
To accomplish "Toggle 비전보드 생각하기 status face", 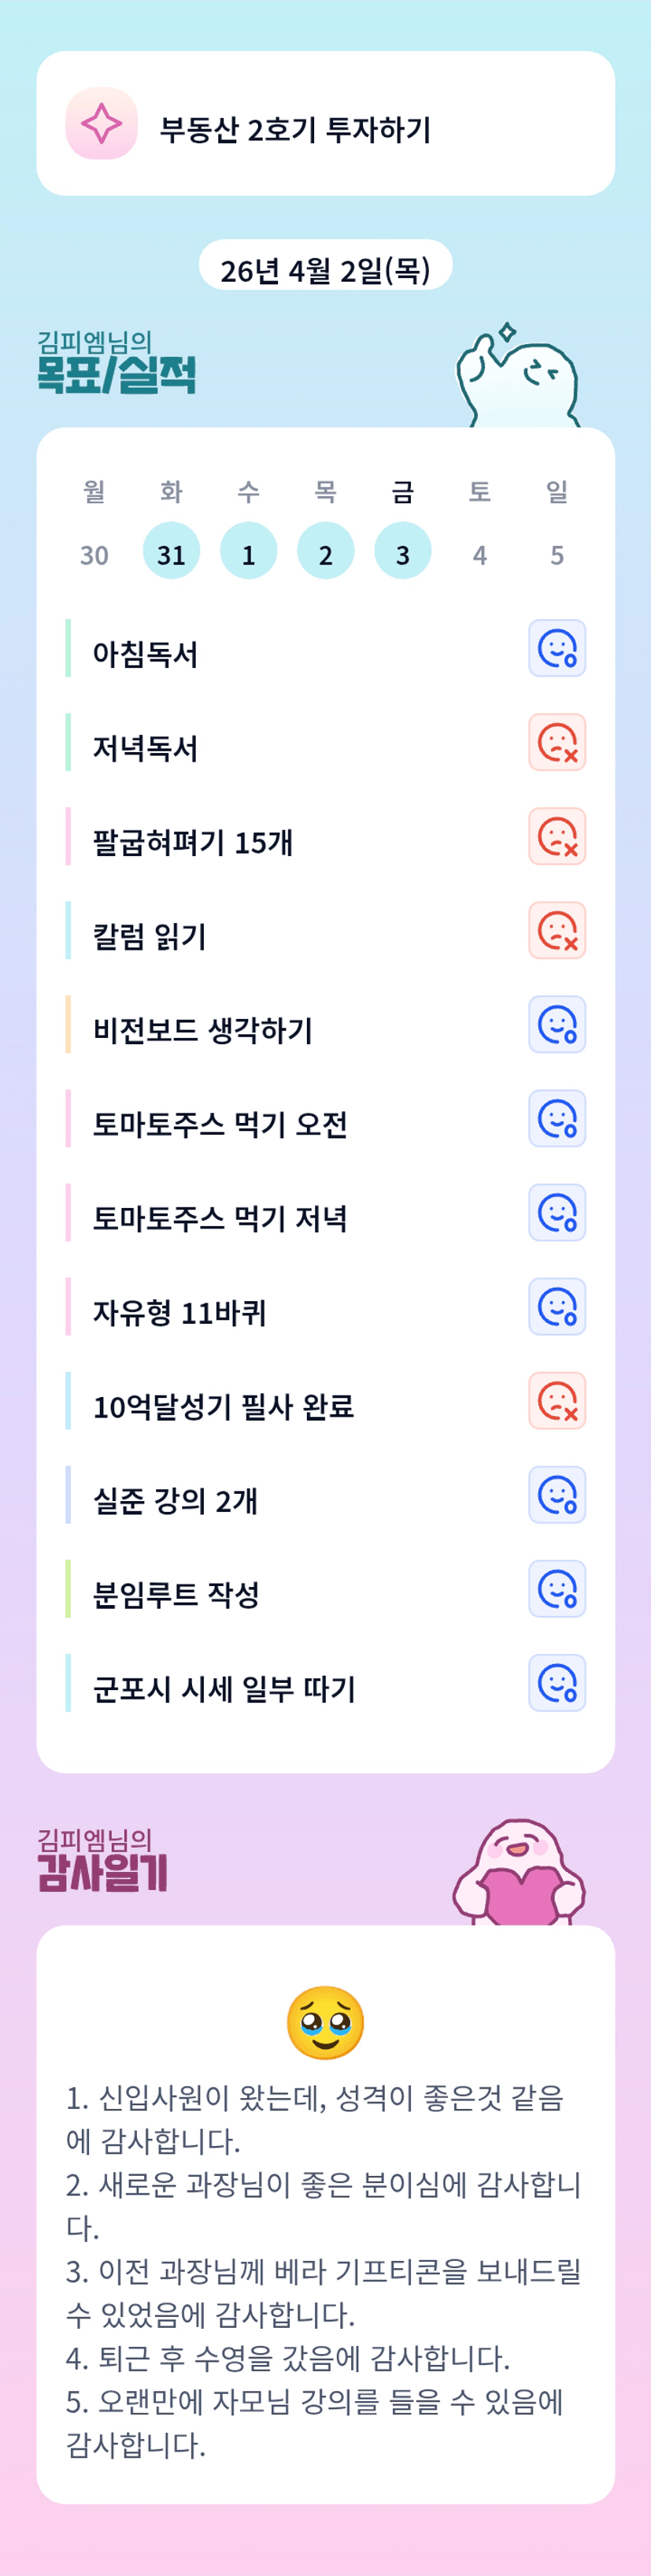I will (x=557, y=1025).
